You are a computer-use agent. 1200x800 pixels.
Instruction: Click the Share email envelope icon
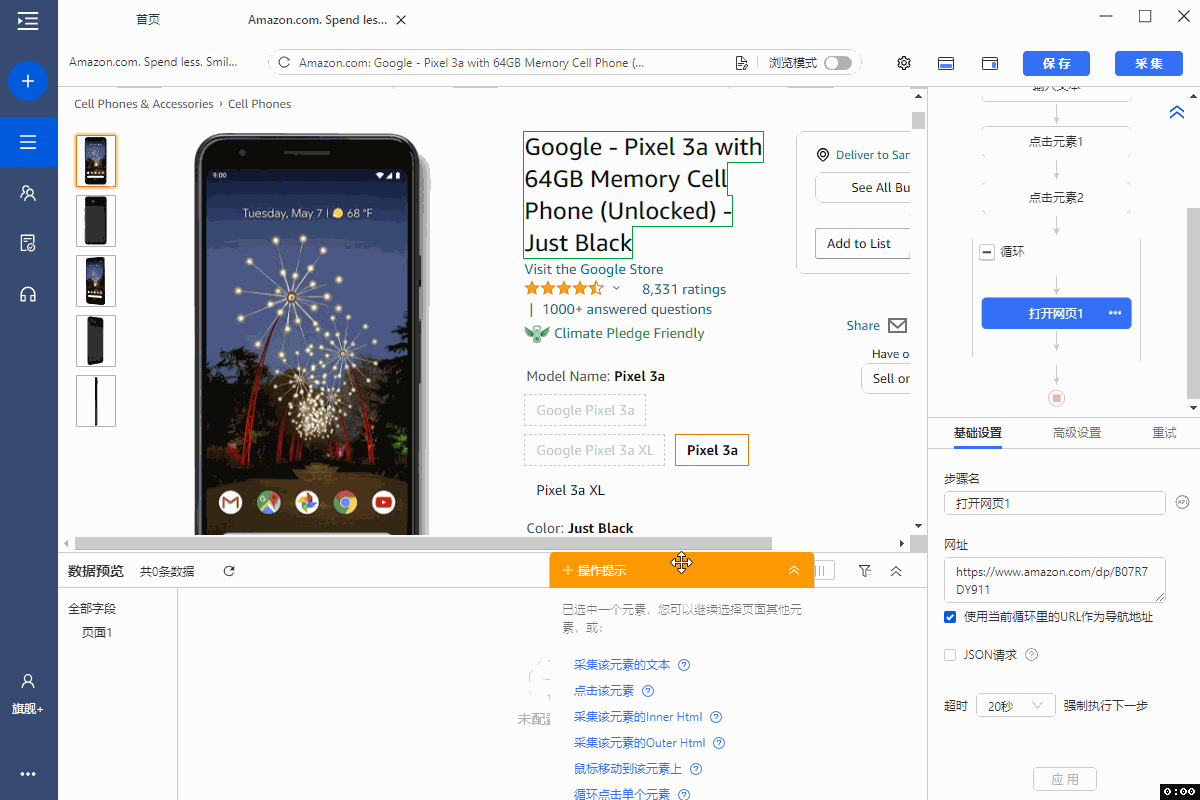[x=897, y=325]
